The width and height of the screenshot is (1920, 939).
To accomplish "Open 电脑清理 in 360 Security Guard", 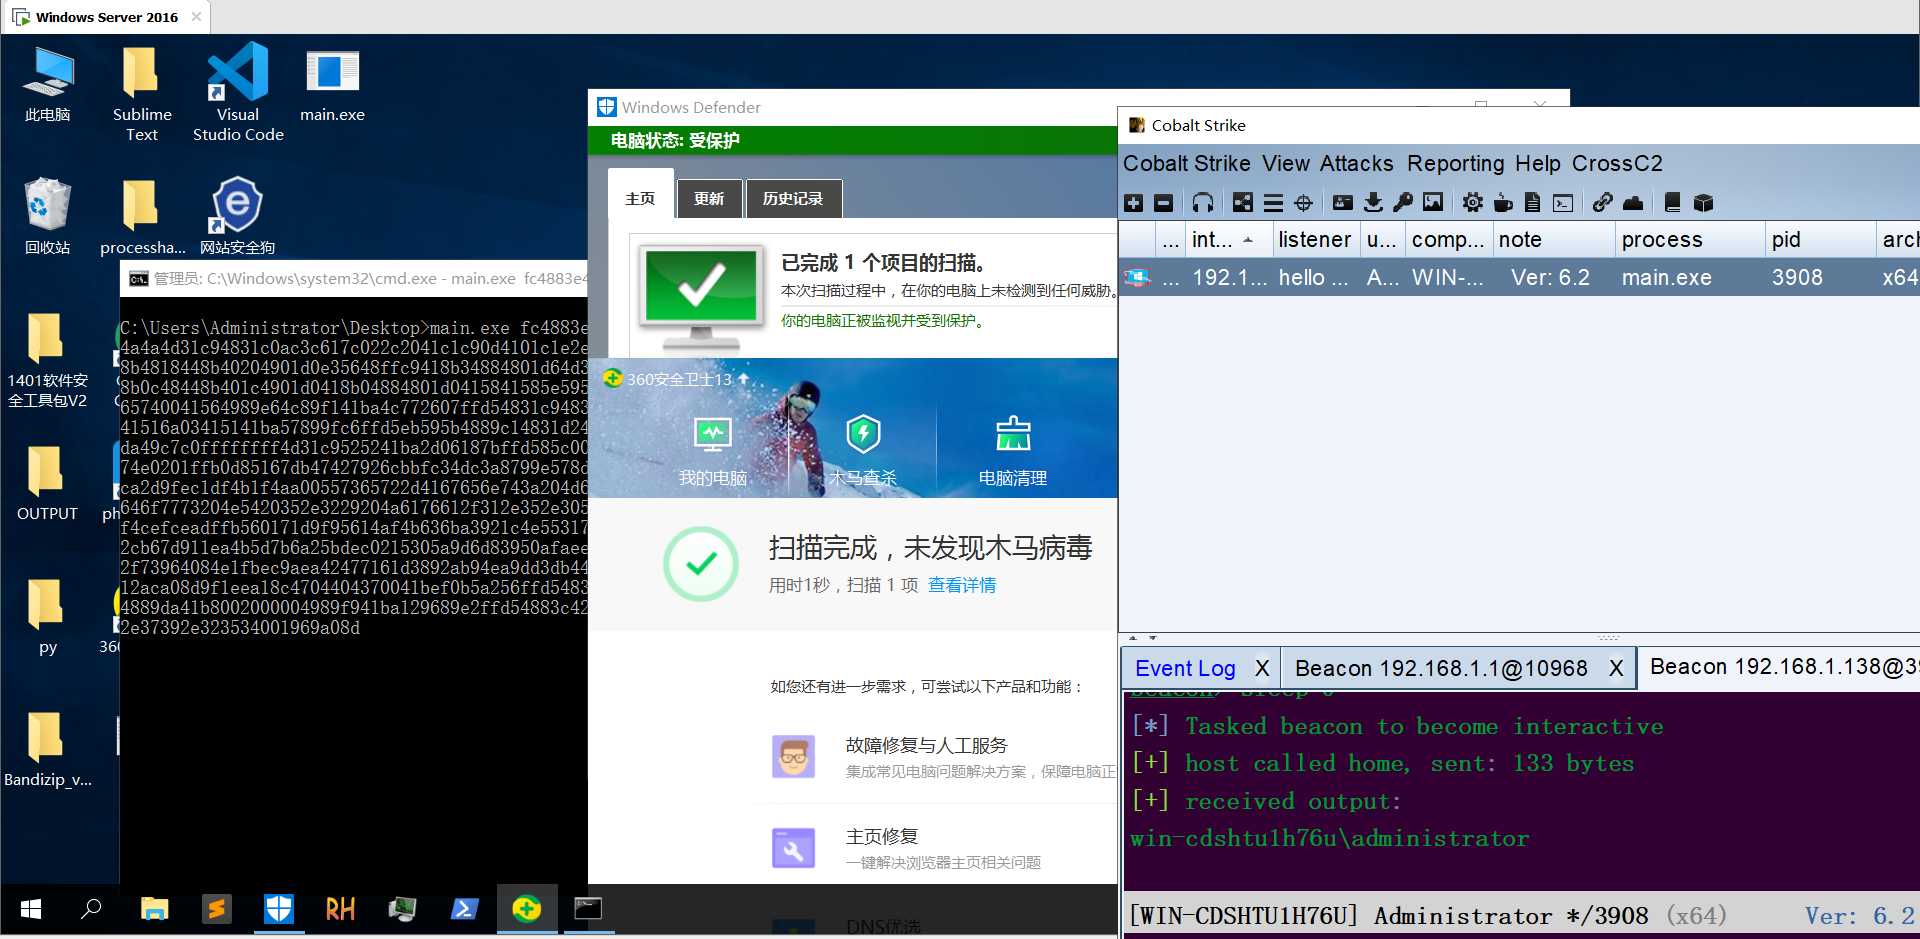I will tap(1013, 451).
